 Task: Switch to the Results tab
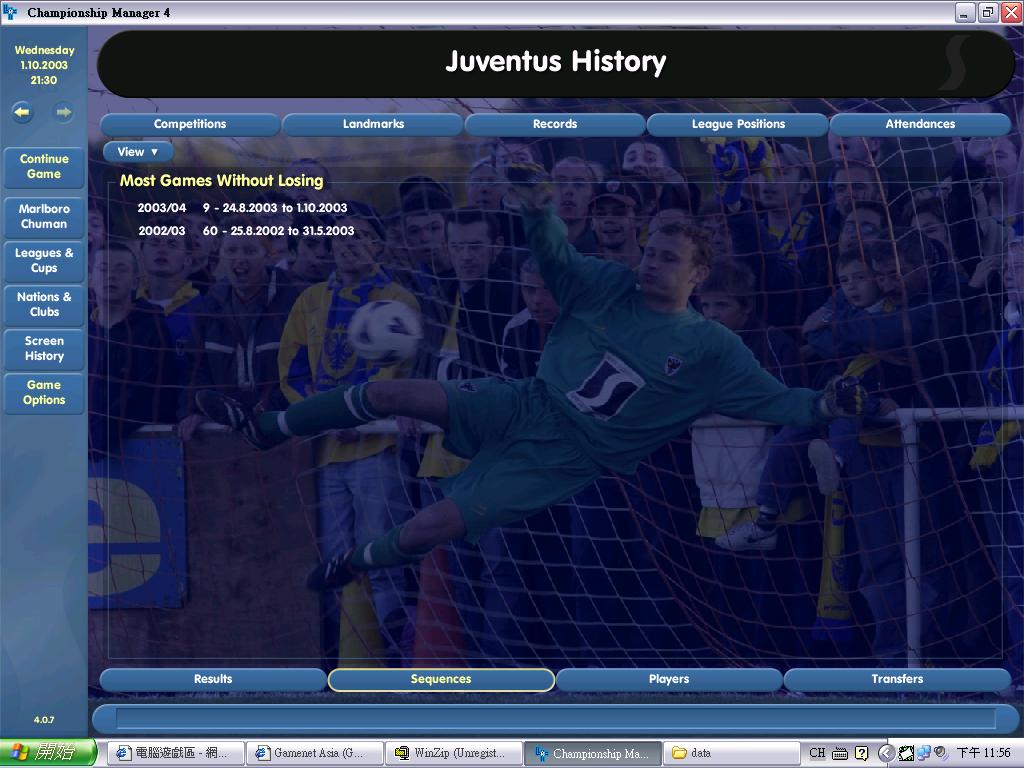pos(213,679)
